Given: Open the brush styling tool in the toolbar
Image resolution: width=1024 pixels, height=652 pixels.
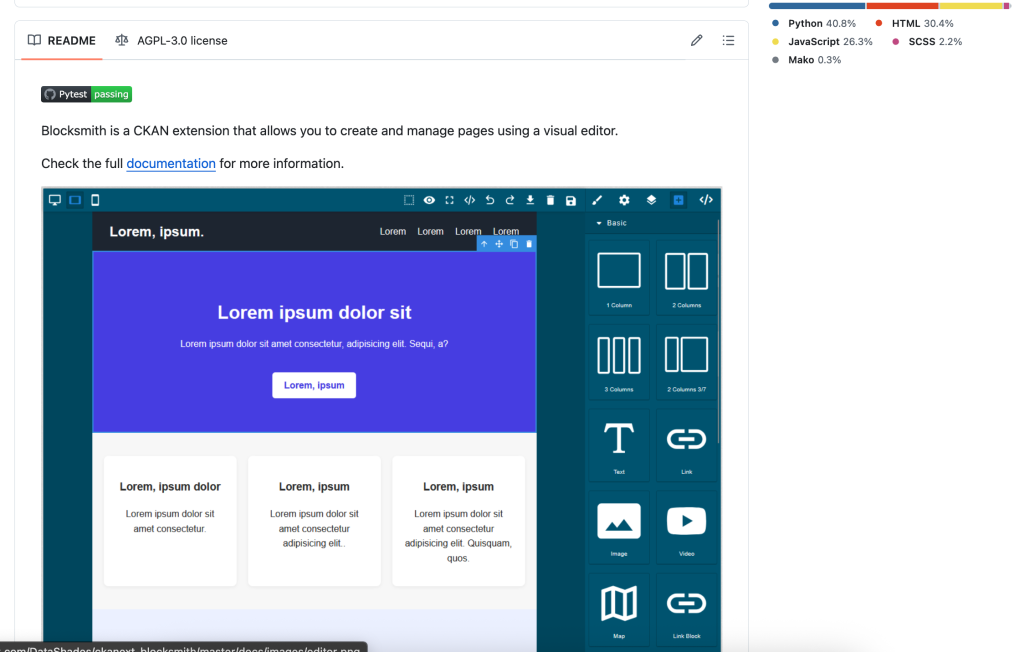Looking at the screenshot, I should (x=597, y=200).
